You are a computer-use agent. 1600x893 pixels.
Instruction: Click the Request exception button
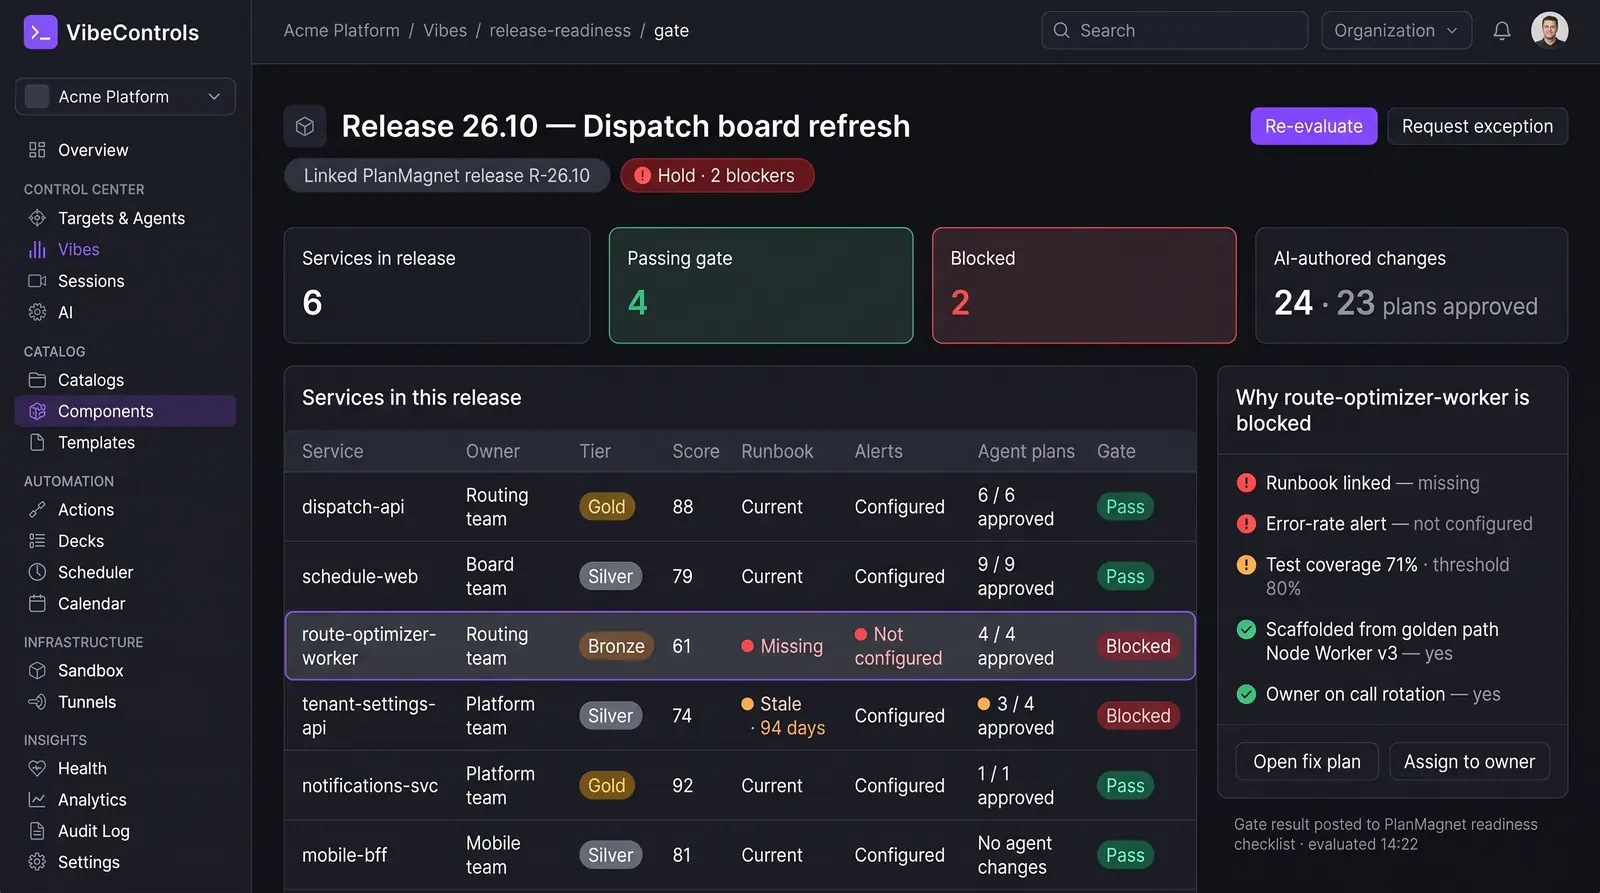(x=1477, y=126)
